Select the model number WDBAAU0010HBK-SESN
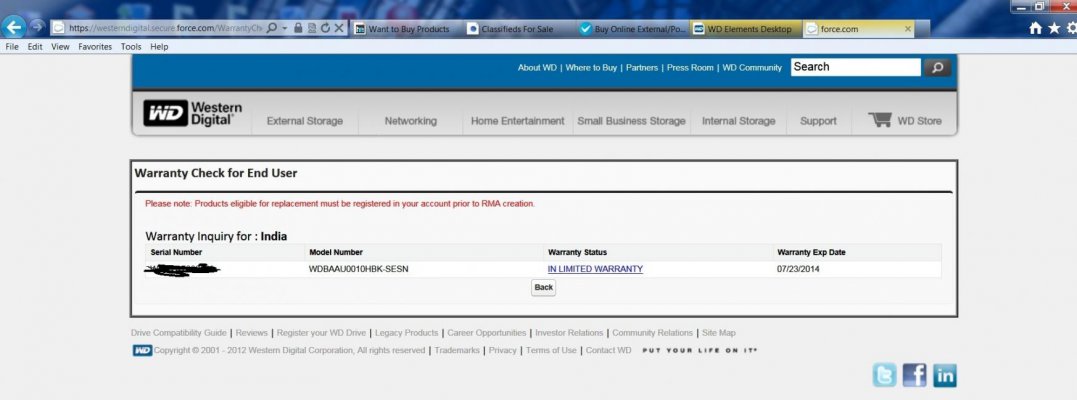1077x400 pixels. [359, 269]
